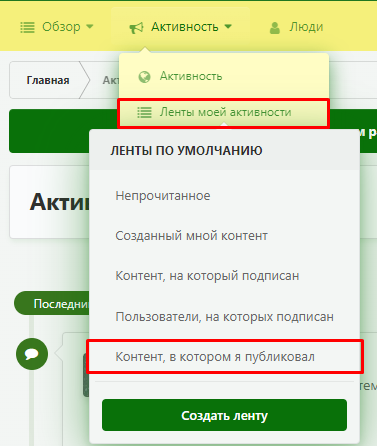The height and width of the screenshot is (446, 377).
Task: Click the Последние activity pill
Action: click(x=52, y=303)
